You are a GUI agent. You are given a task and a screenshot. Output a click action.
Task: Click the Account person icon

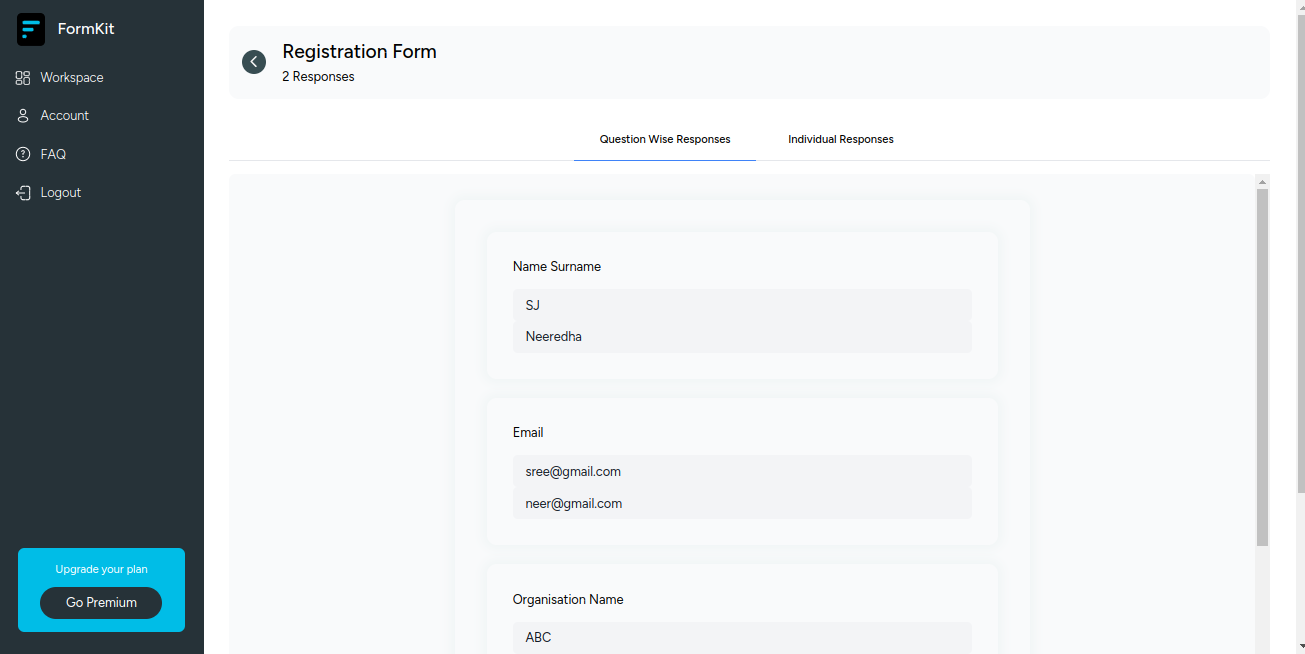pyautogui.click(x=23, y=116)
